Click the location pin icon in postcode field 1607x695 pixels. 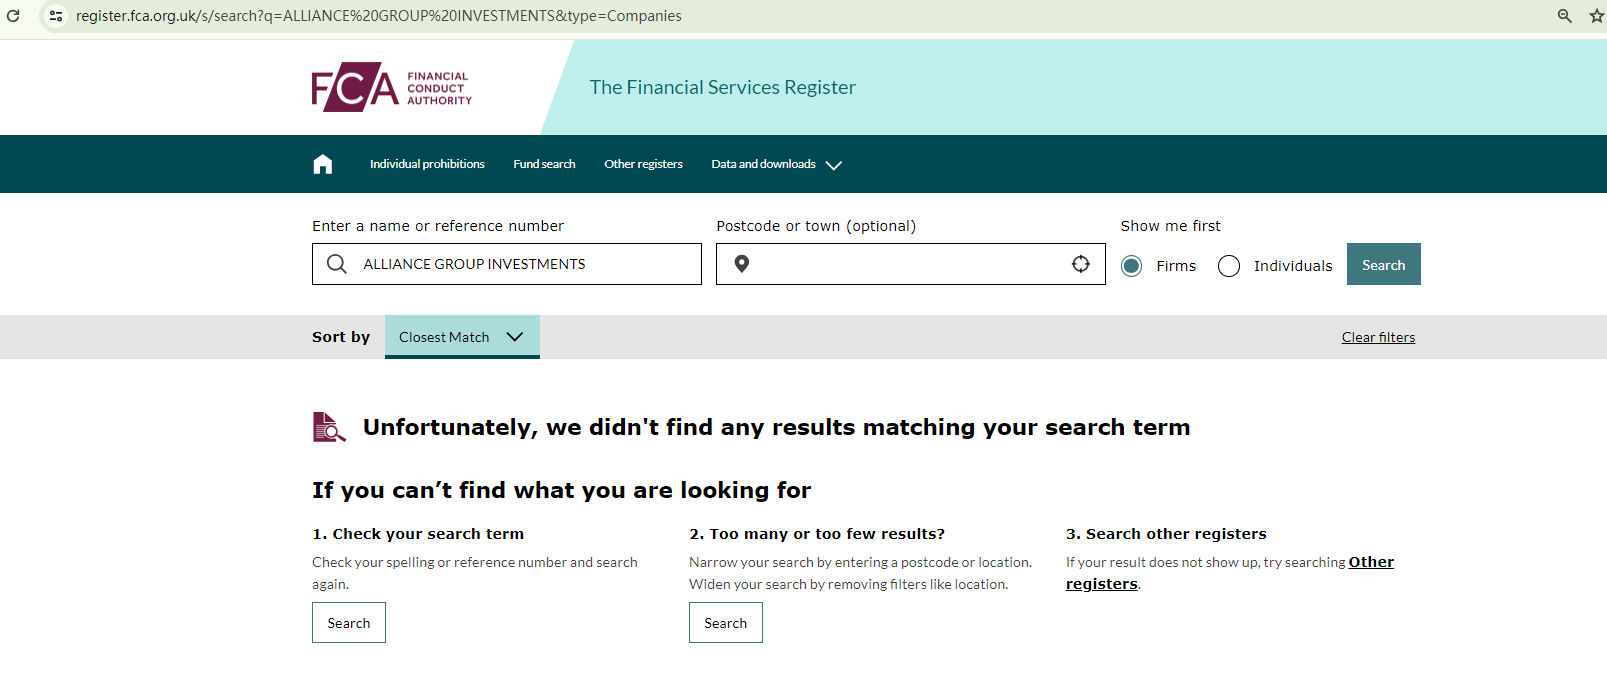[x=742, y=264]
